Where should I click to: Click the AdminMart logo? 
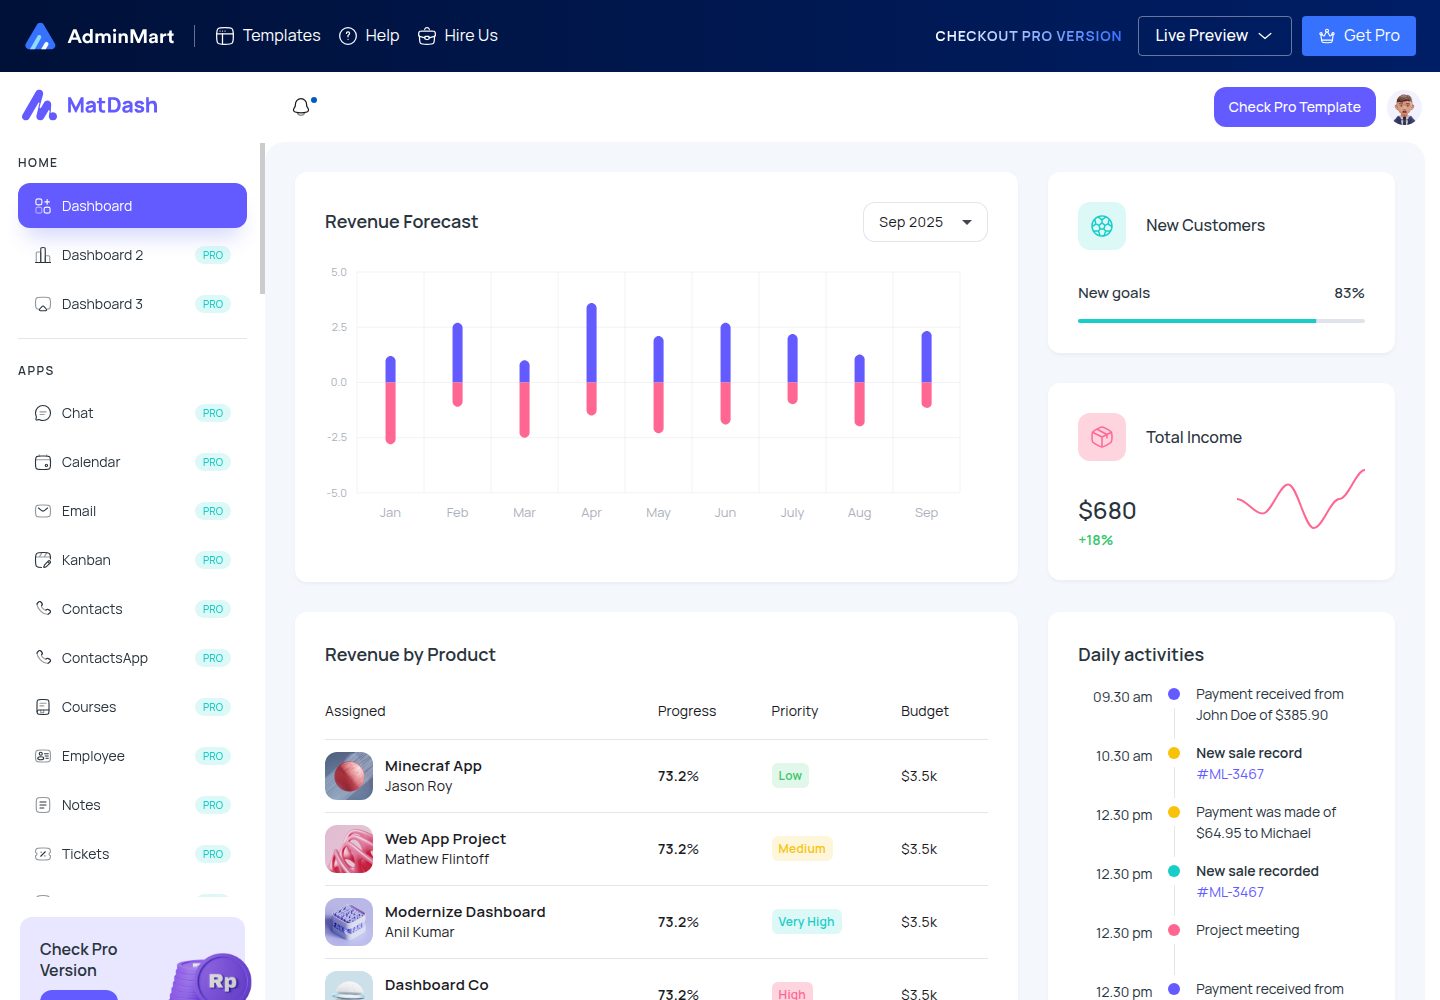[99, 36]
